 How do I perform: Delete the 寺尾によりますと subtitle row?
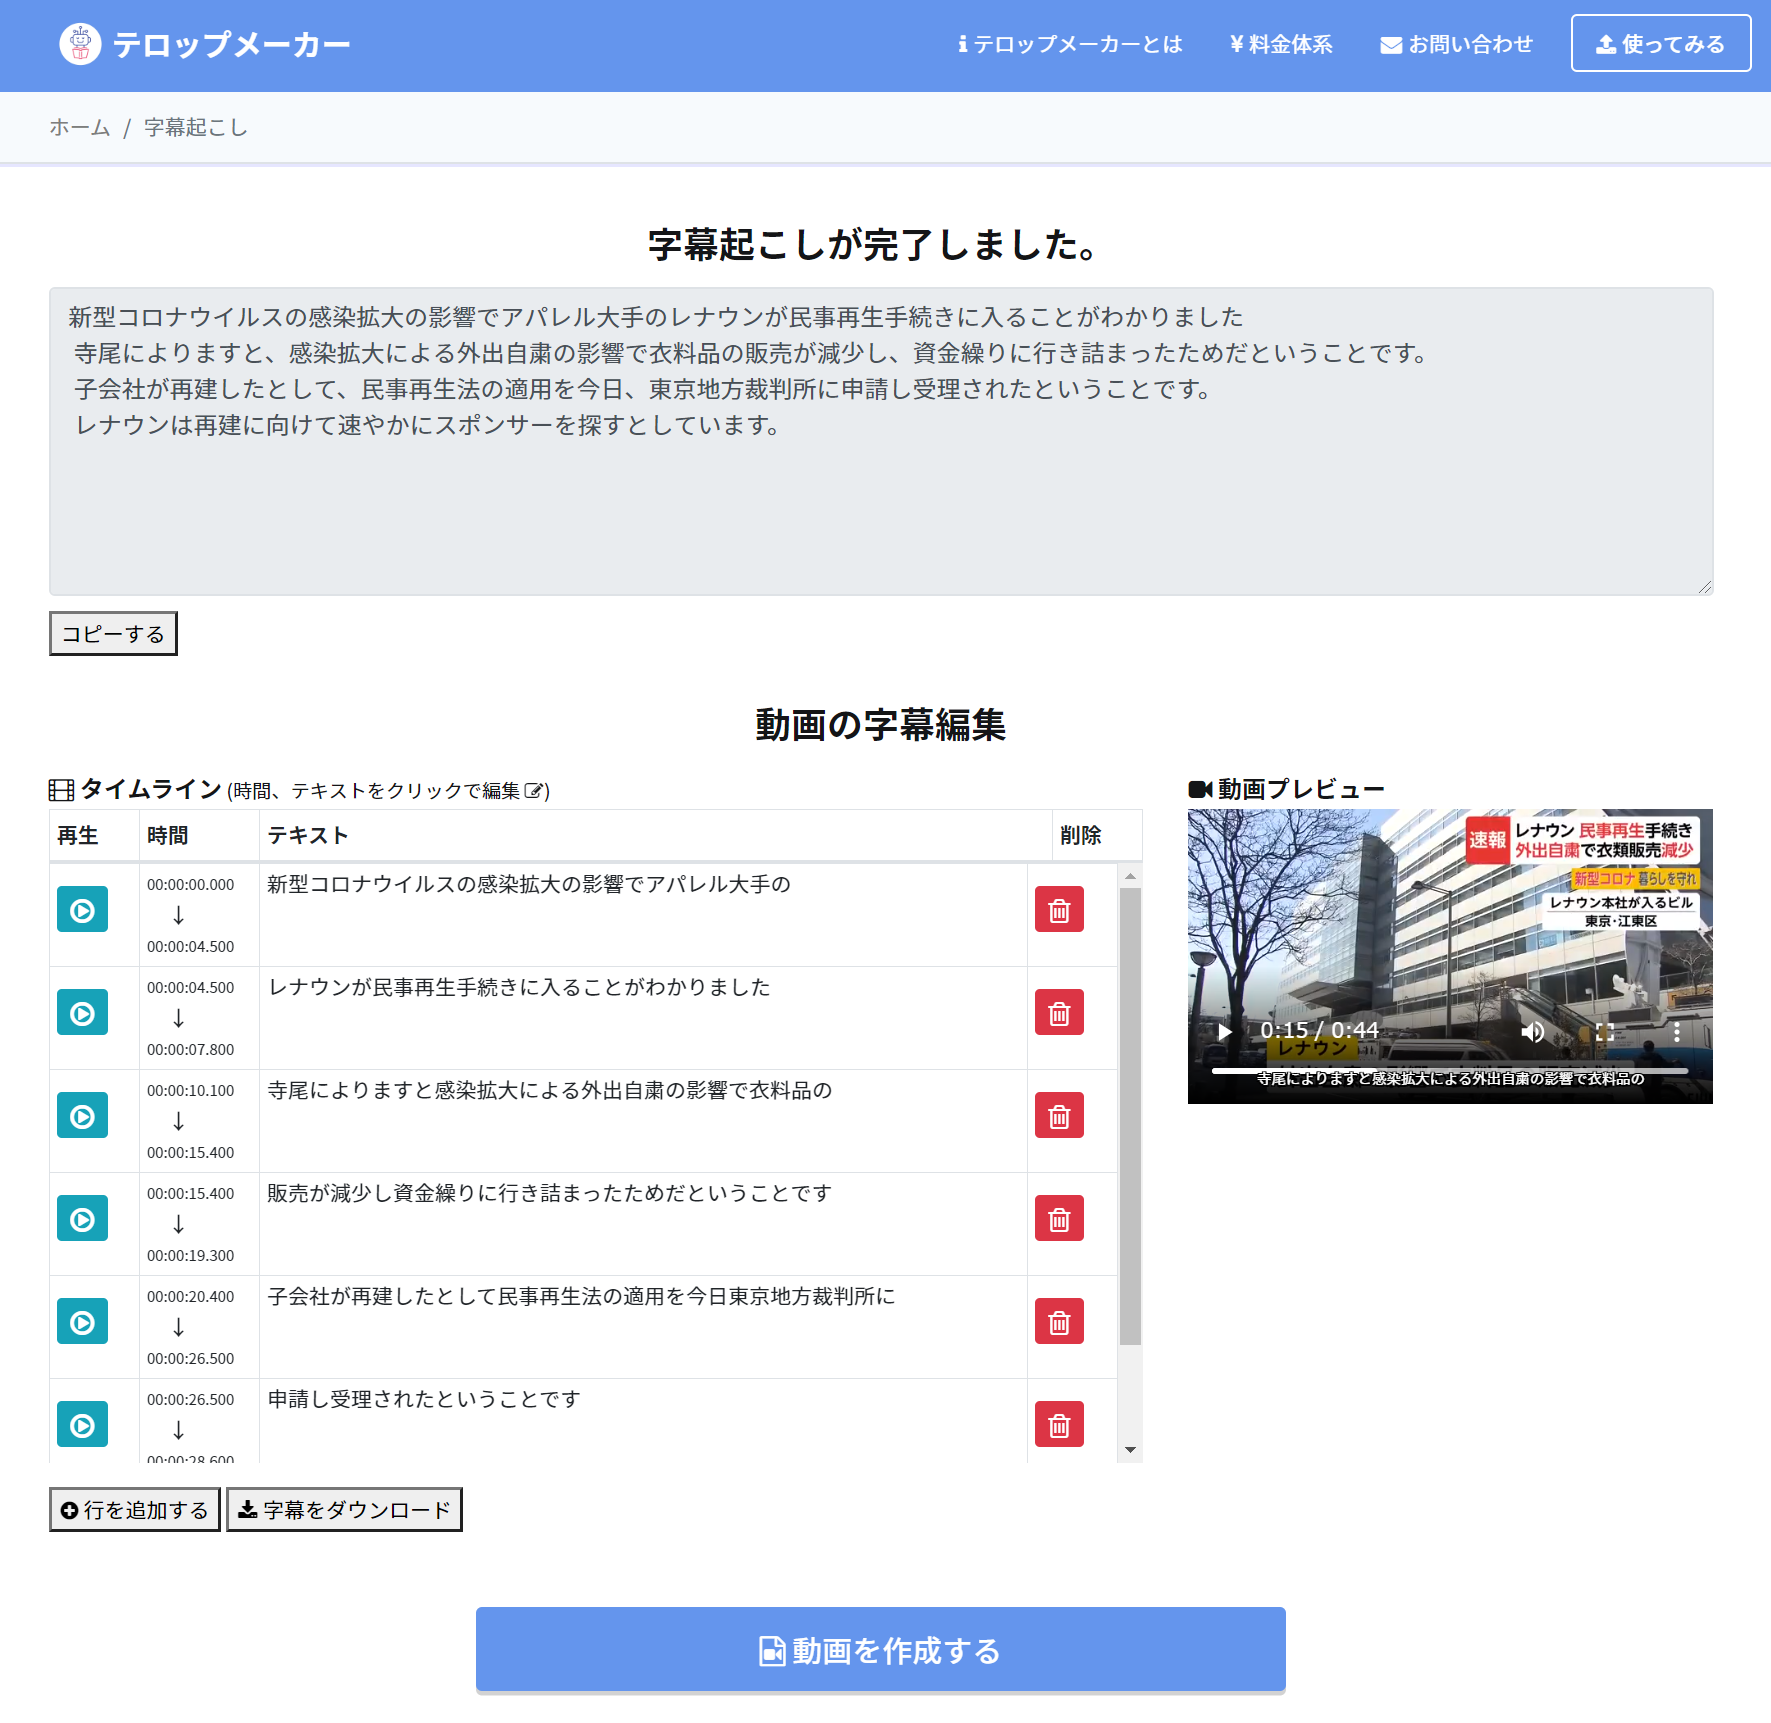click(1059, 1116)
